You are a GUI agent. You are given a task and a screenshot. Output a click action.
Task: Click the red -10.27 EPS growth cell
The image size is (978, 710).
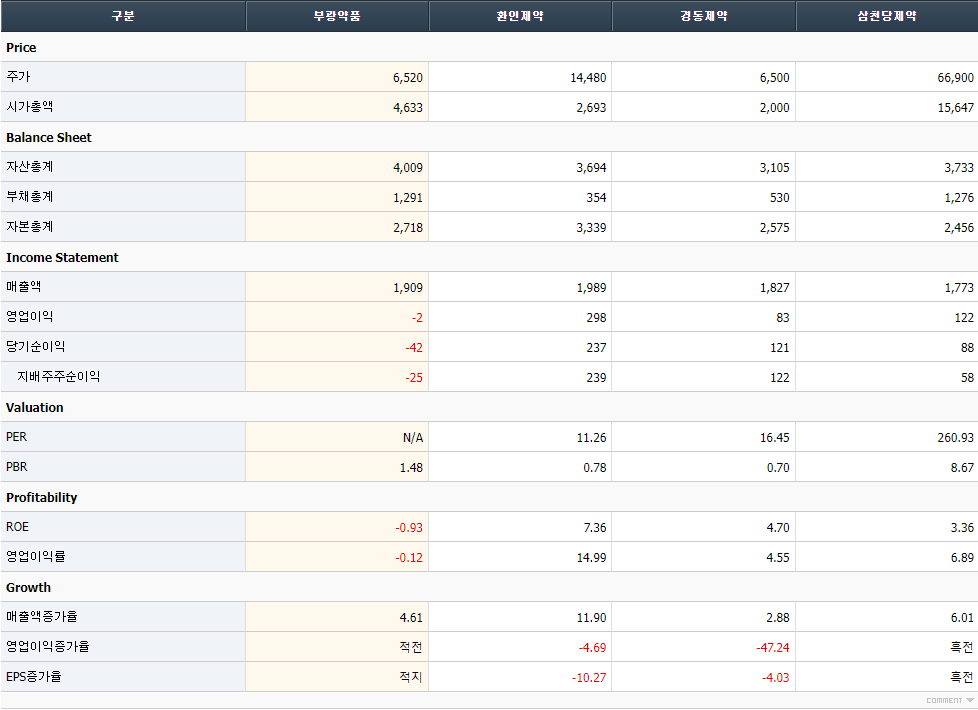[520, 676]
